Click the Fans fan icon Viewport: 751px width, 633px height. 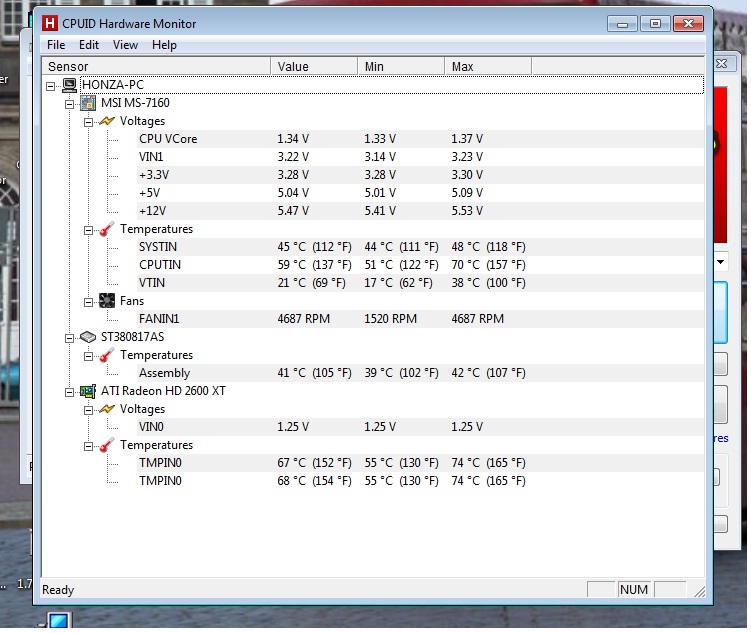tap(107, 301)
